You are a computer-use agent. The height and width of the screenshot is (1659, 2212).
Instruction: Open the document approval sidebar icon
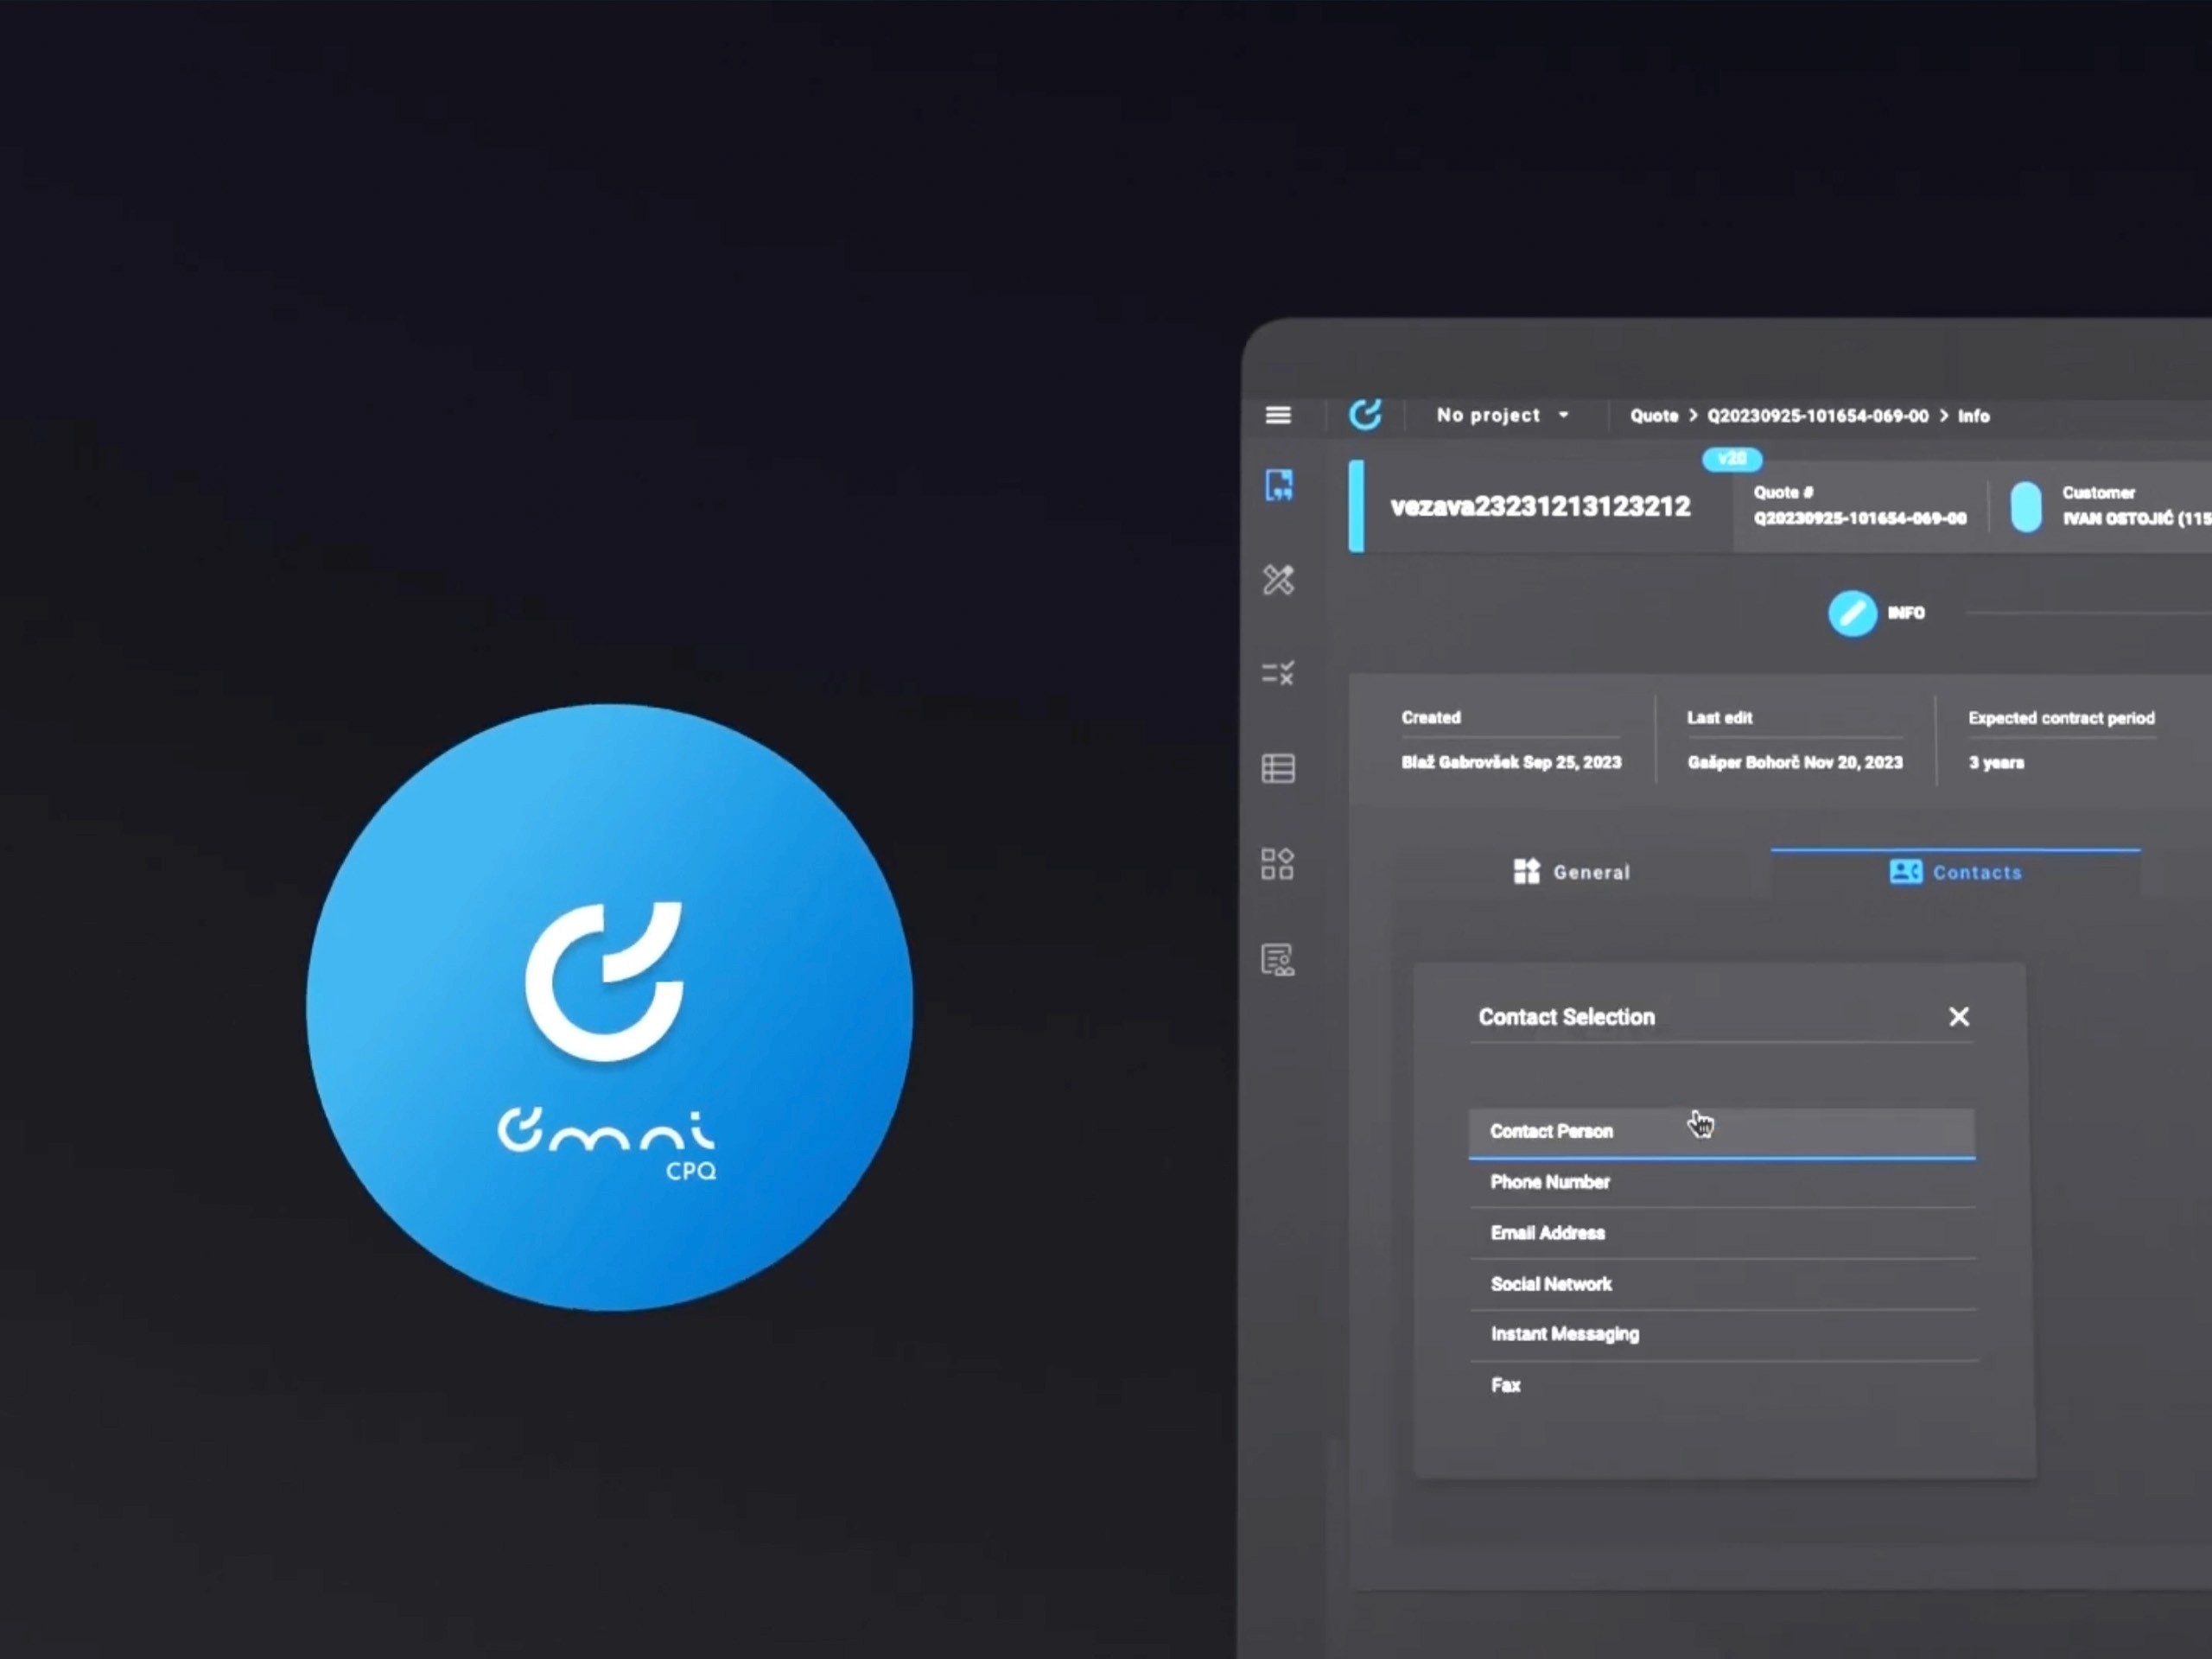[x=1278, y=959]
